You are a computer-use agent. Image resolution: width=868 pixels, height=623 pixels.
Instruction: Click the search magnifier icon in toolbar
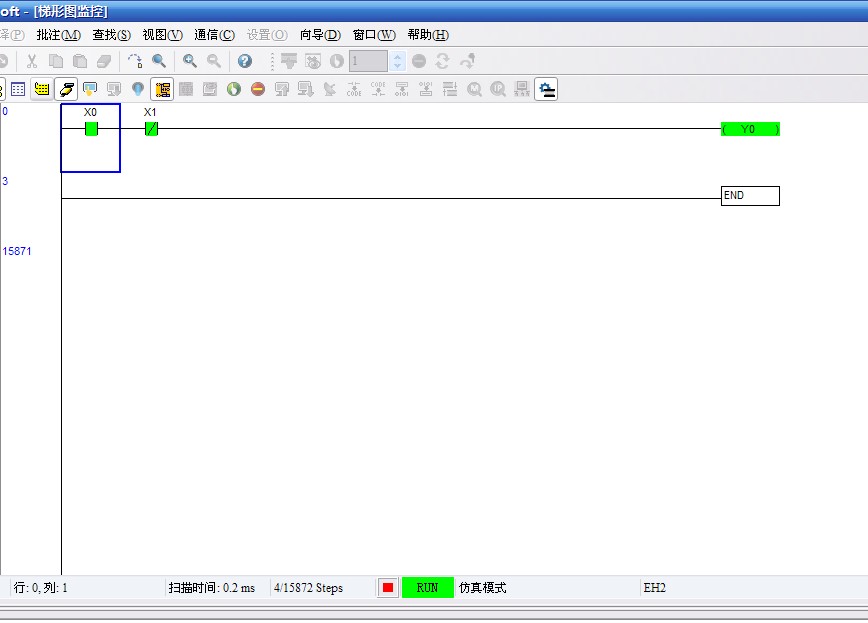point(159,61)
